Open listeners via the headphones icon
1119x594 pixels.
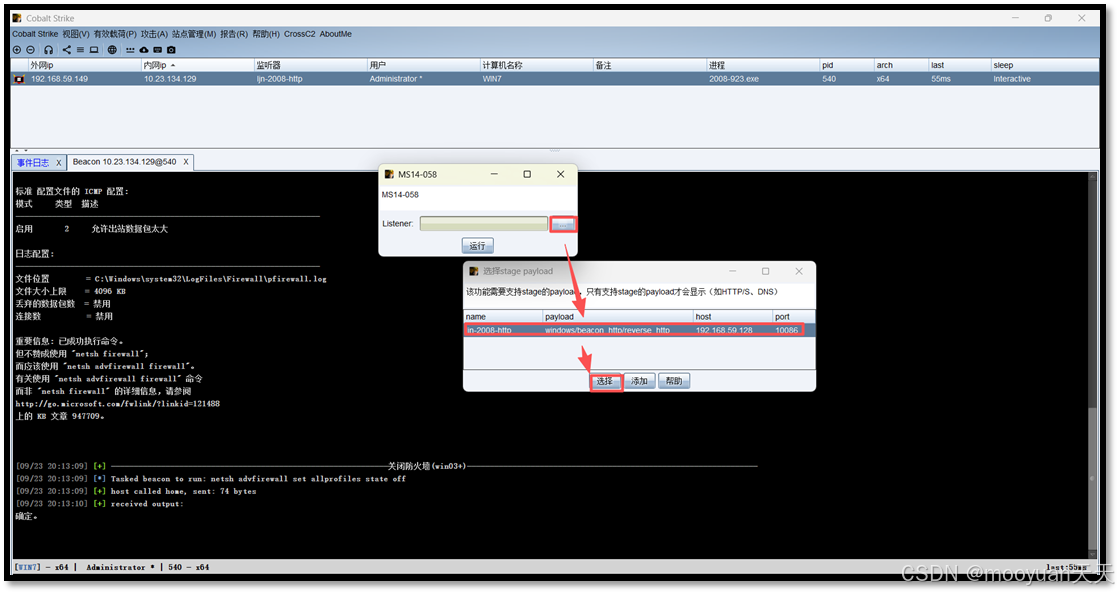(x=49, y=50)
